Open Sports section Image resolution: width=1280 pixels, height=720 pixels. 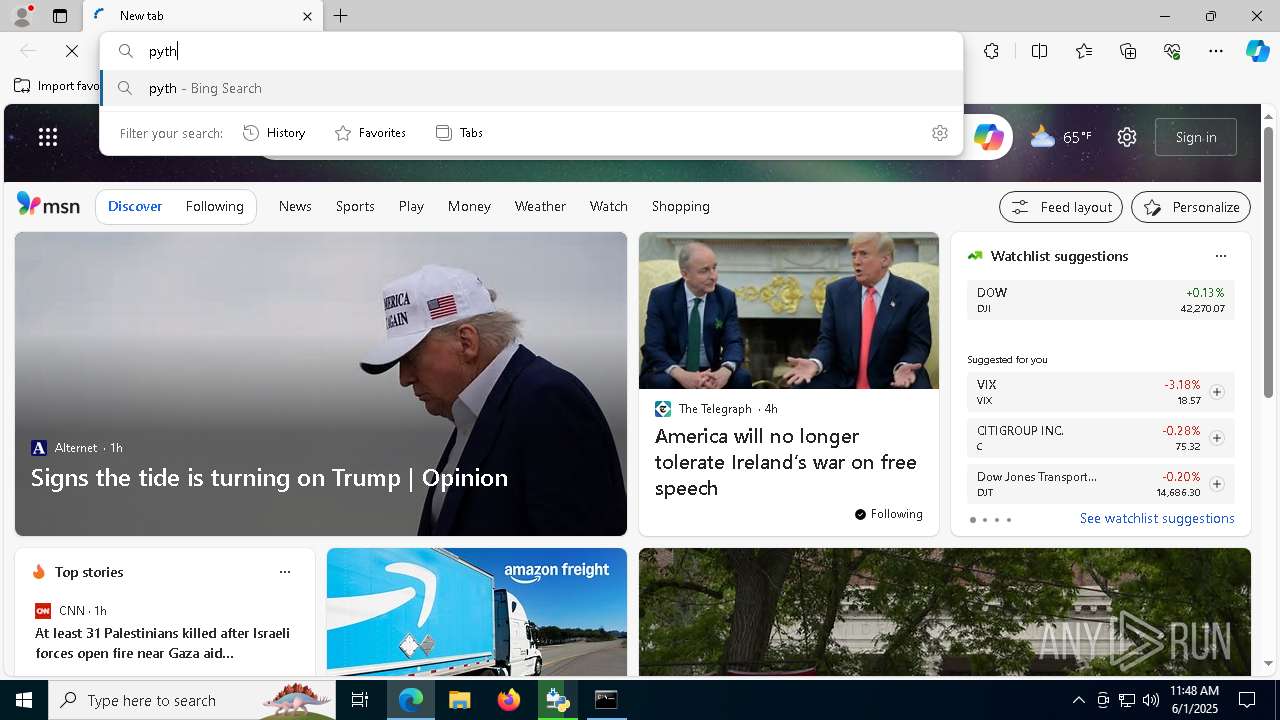tap(355, 206)
